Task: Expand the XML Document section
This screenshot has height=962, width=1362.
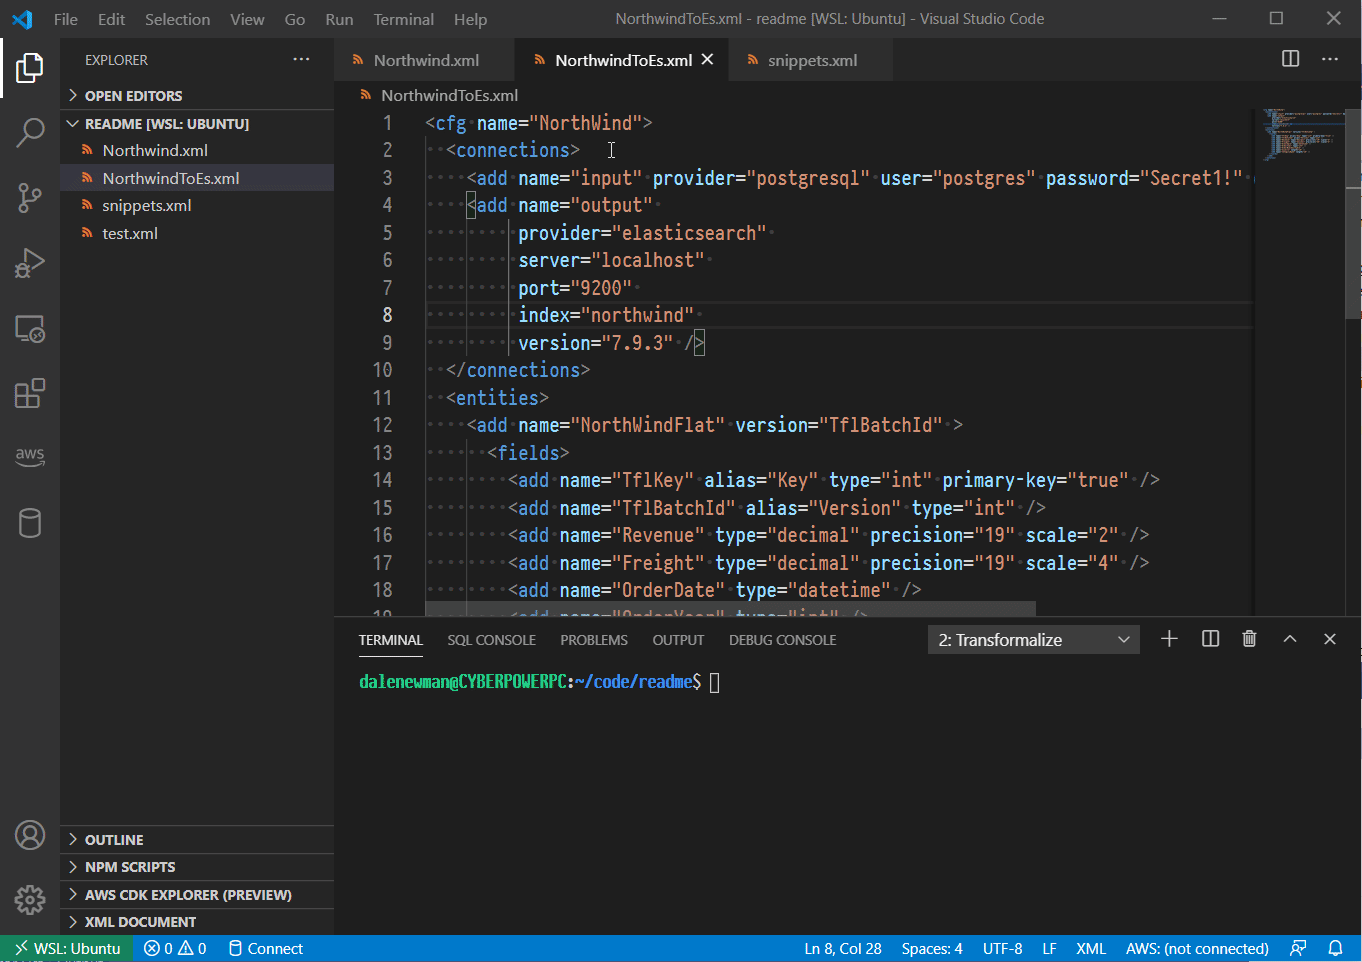Action: point(197,922)
